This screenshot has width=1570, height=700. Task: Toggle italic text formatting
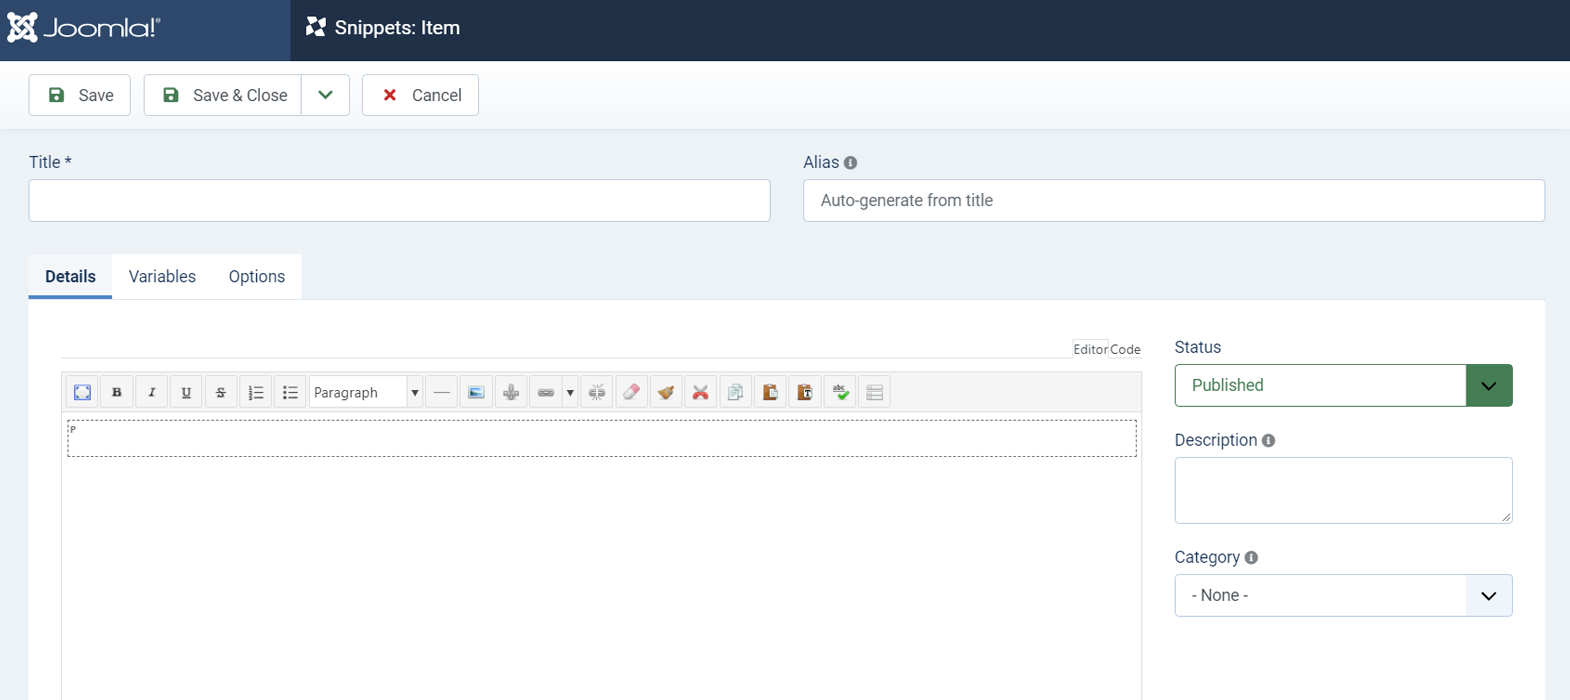[x=151, y=392]
